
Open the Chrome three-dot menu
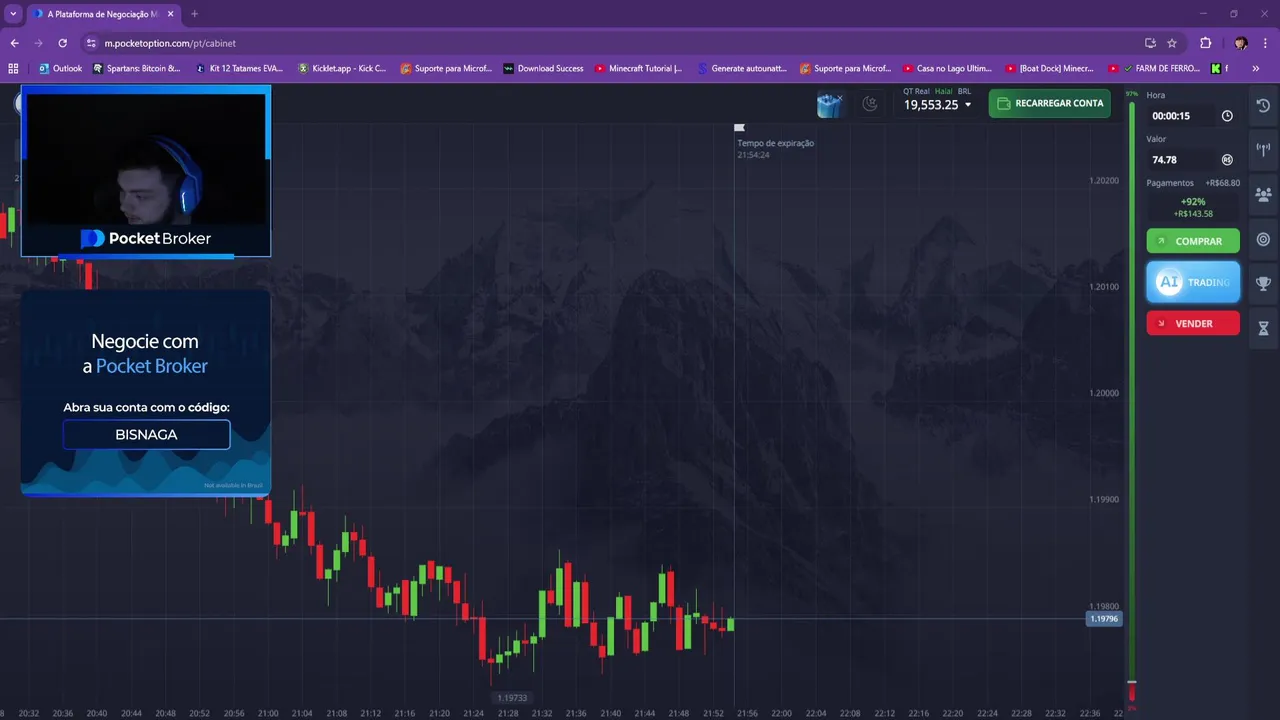point(1266,43)
